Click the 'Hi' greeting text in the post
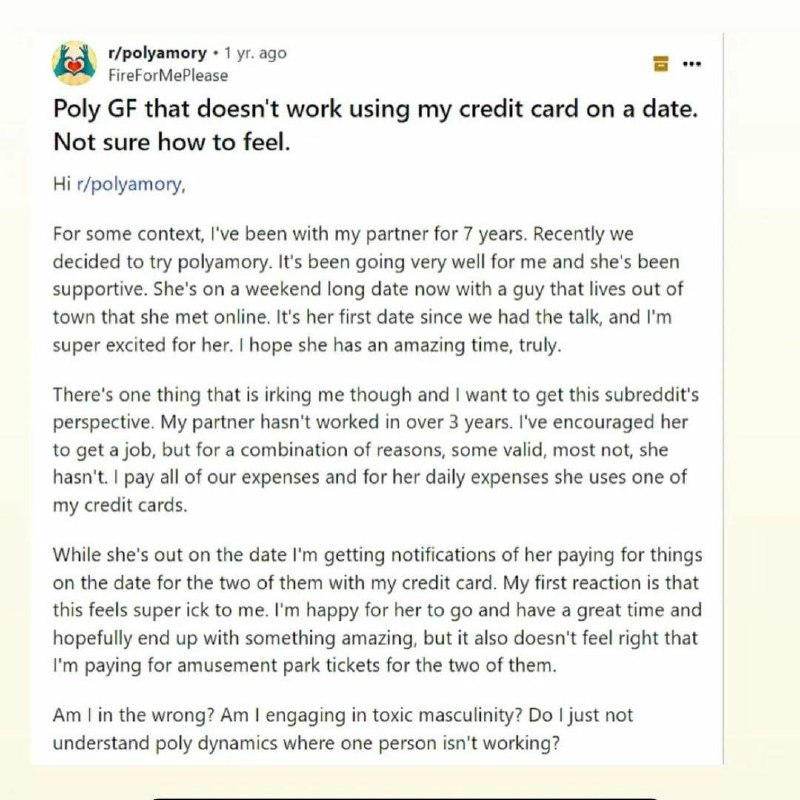800x800 pixels. click(62, 184)
